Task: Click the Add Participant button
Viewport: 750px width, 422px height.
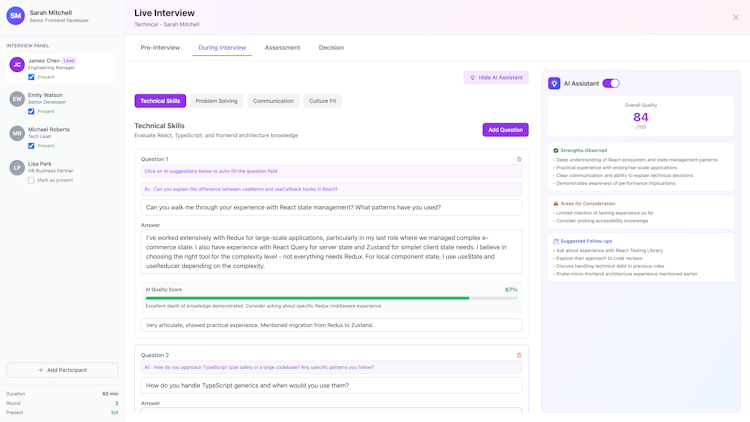Action: tap(62, 370)
